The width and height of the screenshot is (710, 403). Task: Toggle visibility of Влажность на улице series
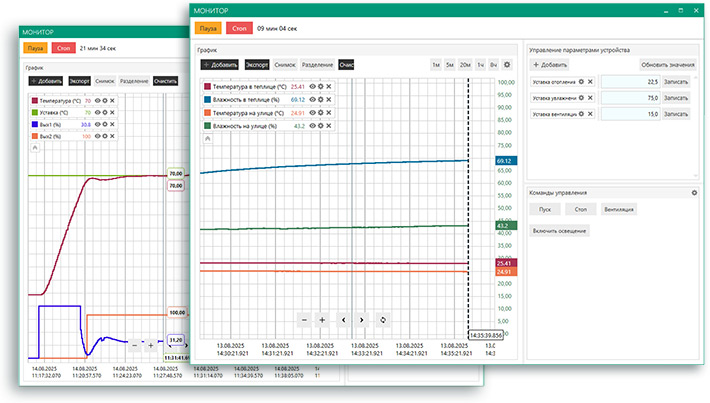coord(312,126)
